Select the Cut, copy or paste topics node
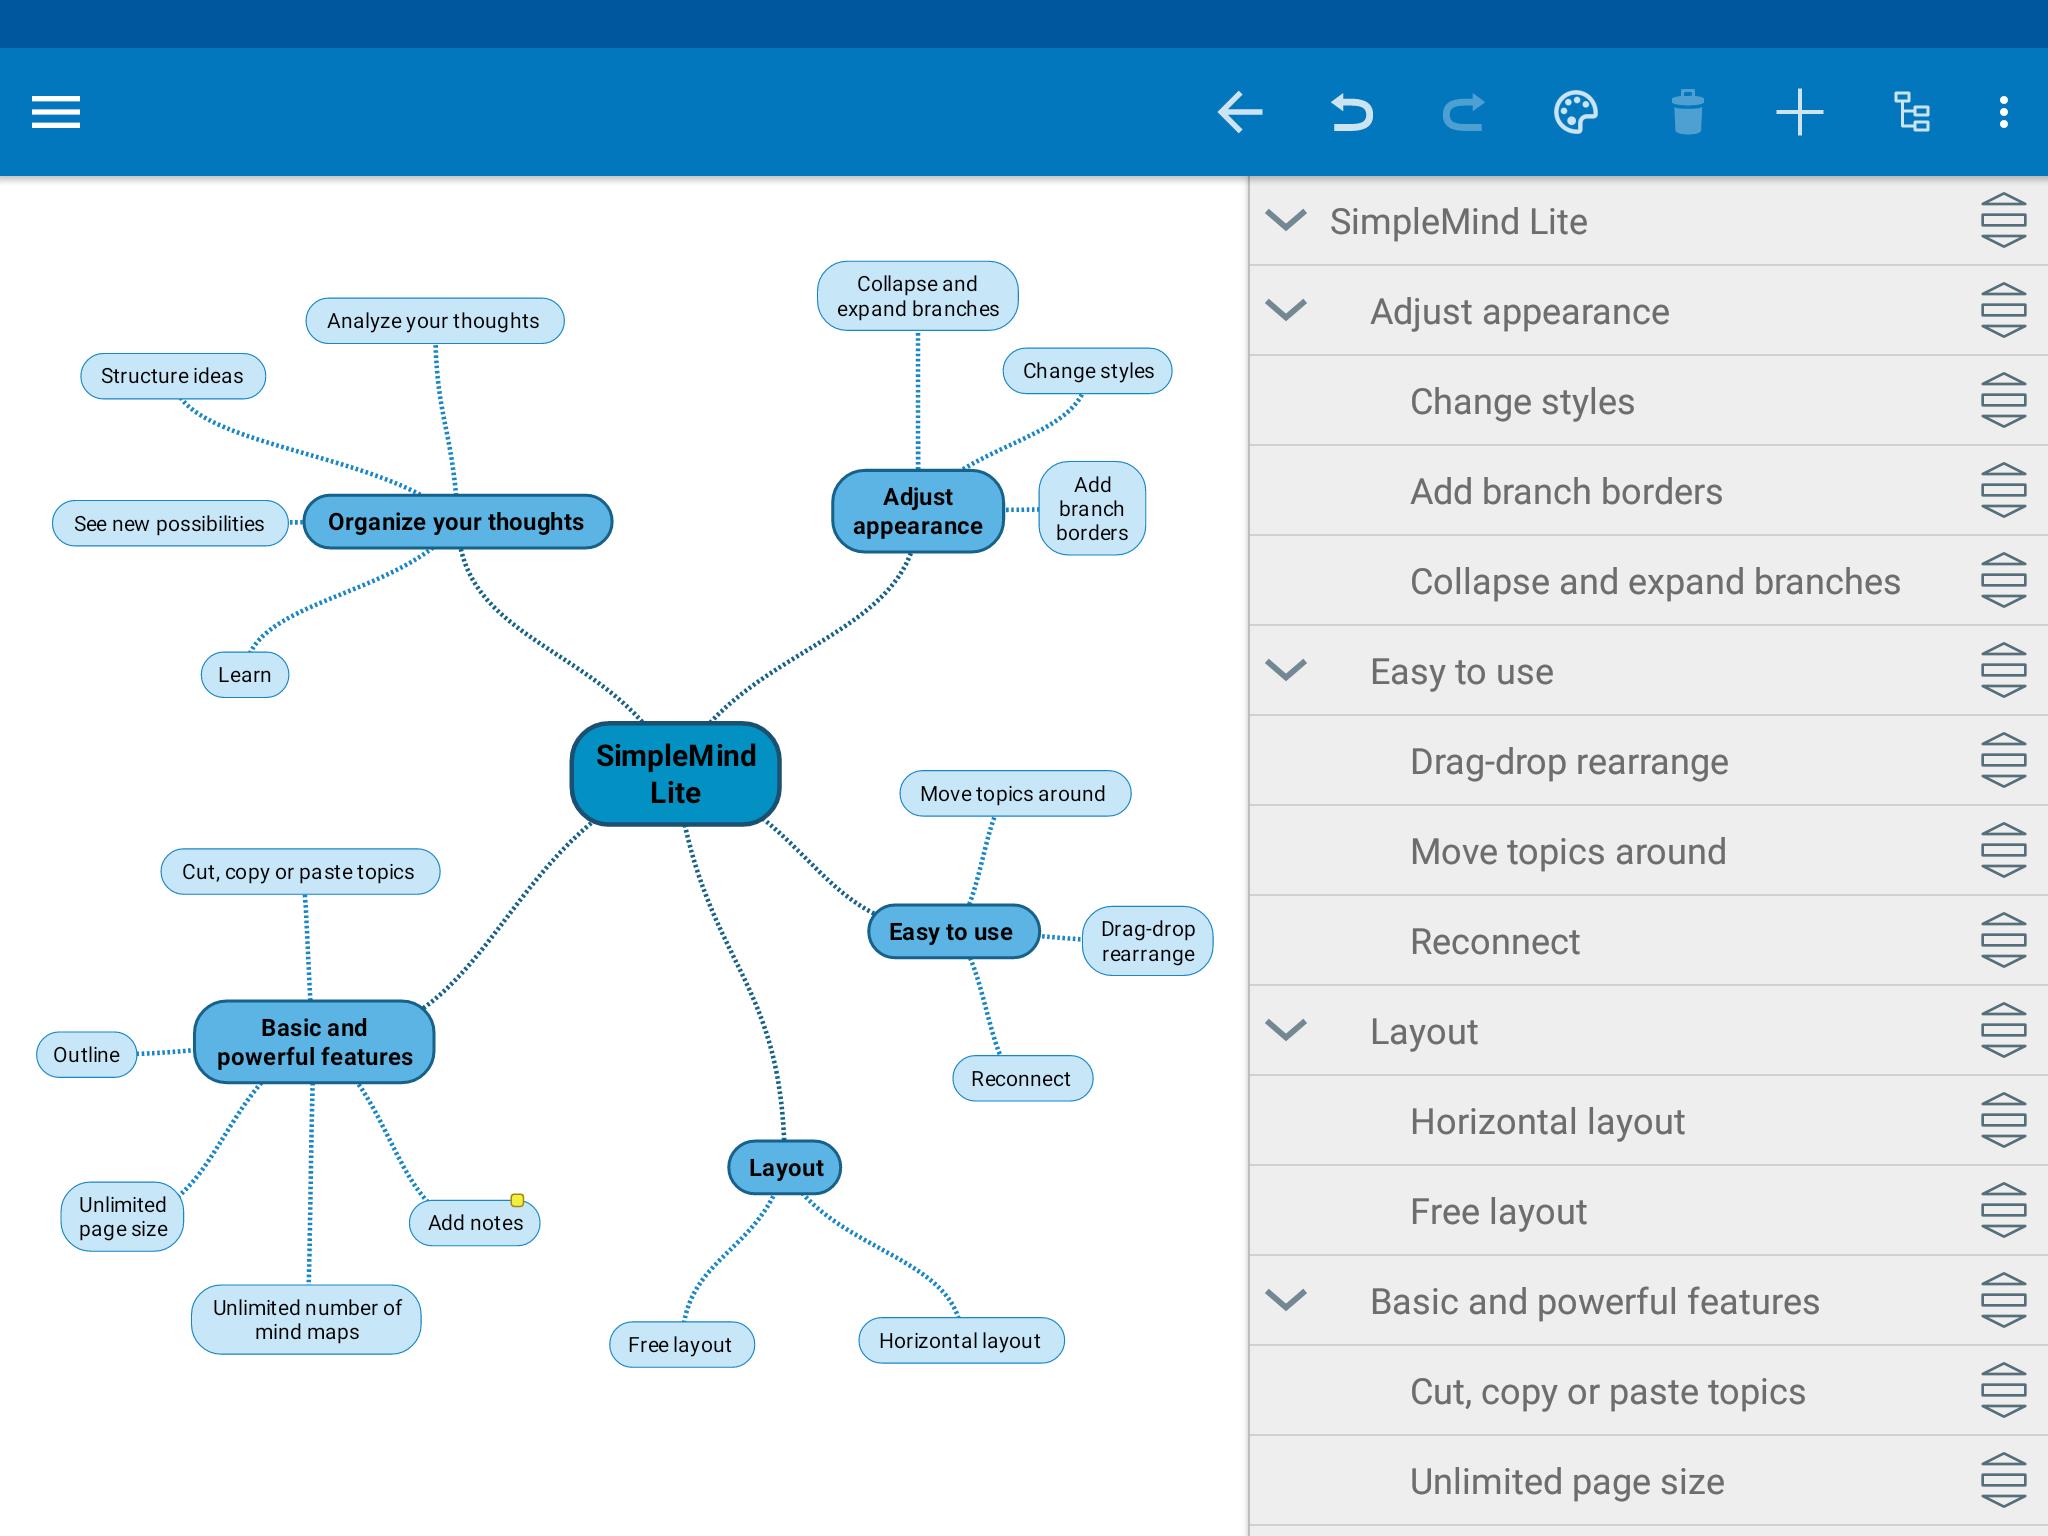2048x1536 pixels. [300, 872]
